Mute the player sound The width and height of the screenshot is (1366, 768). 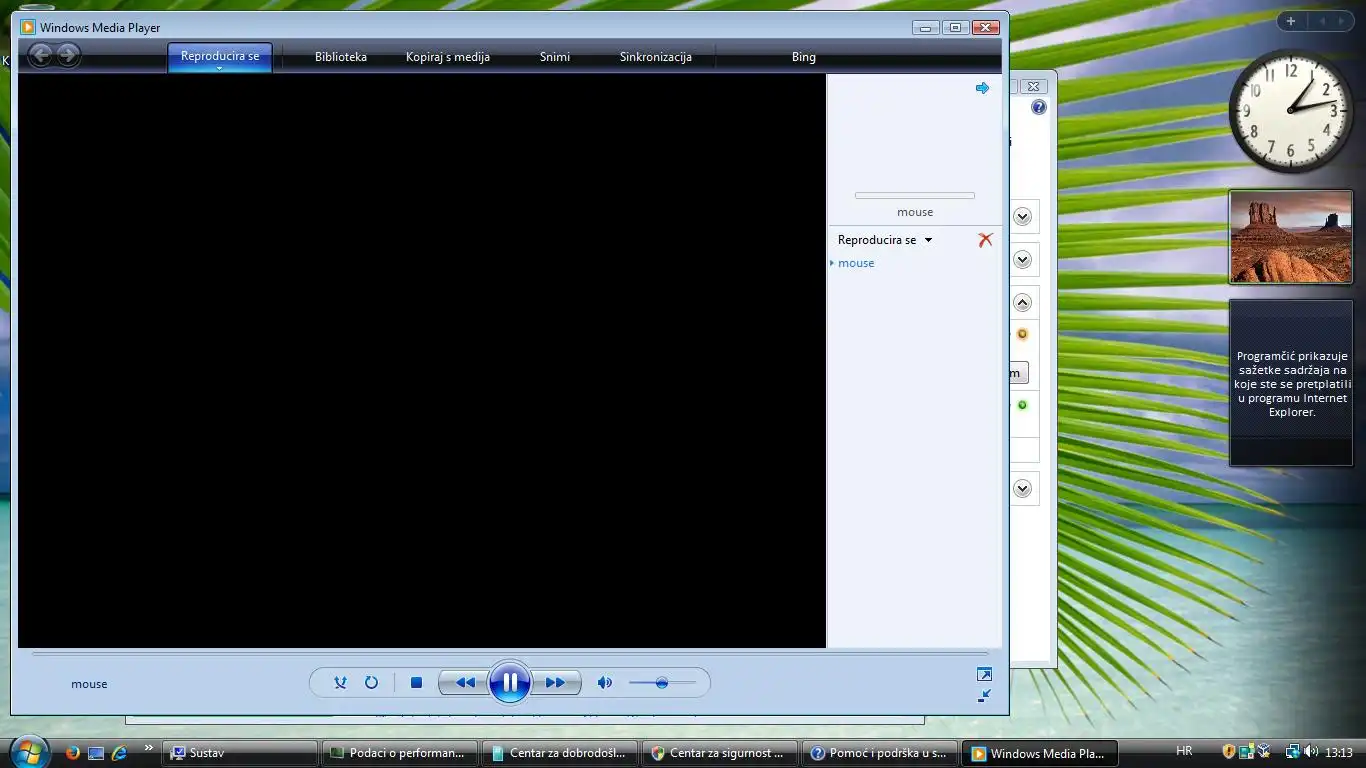(604, 683)
